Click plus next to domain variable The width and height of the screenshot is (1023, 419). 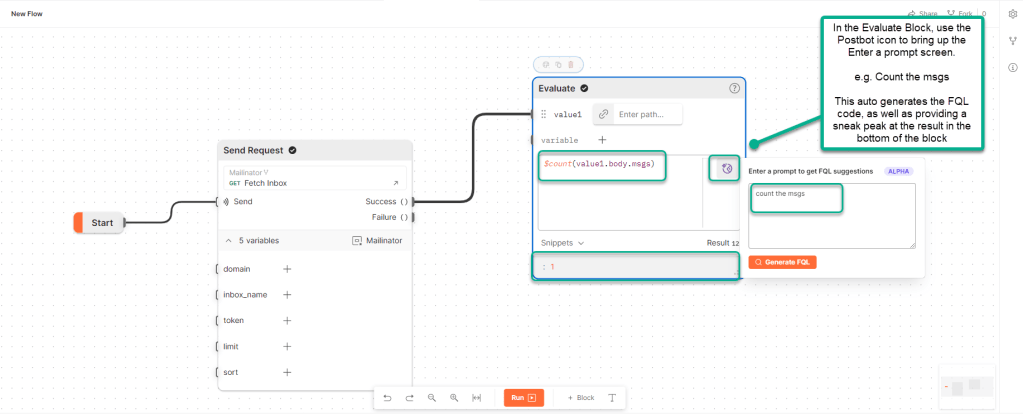[x=287, y=269]
